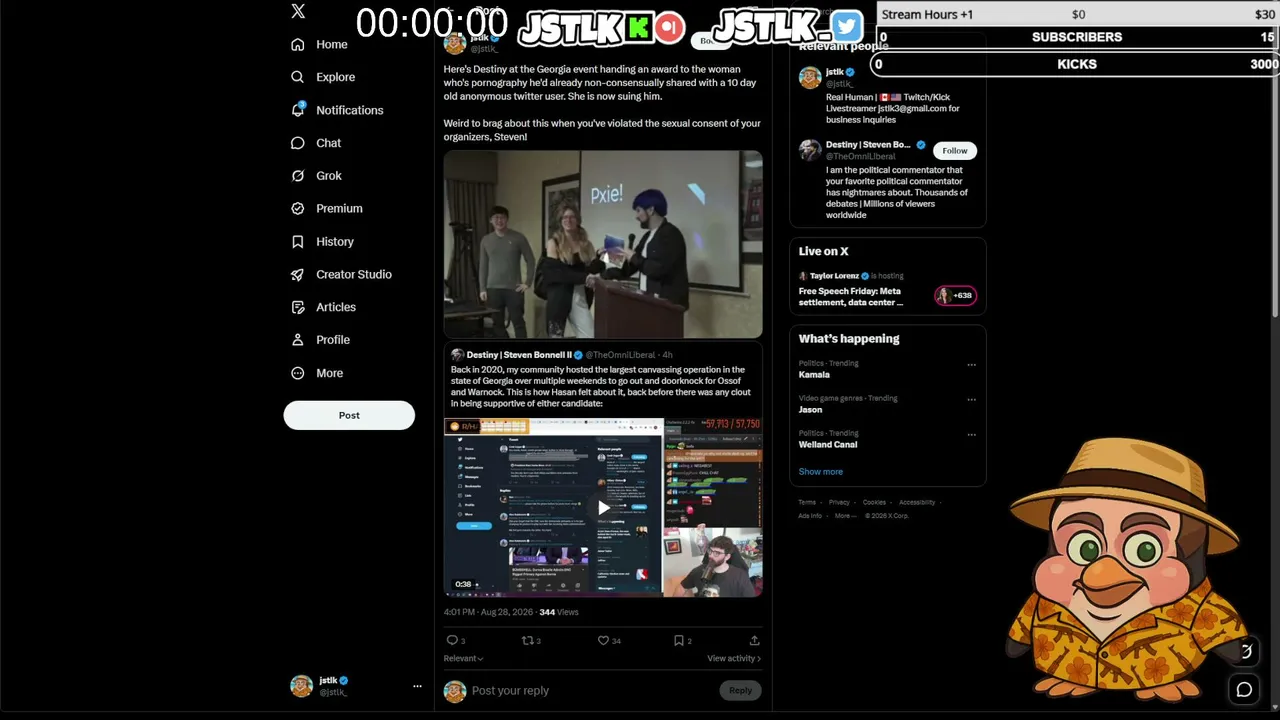Viewport: 1280px width, 720px height.
Task: Click the 344 Views count
Action: 559,612
